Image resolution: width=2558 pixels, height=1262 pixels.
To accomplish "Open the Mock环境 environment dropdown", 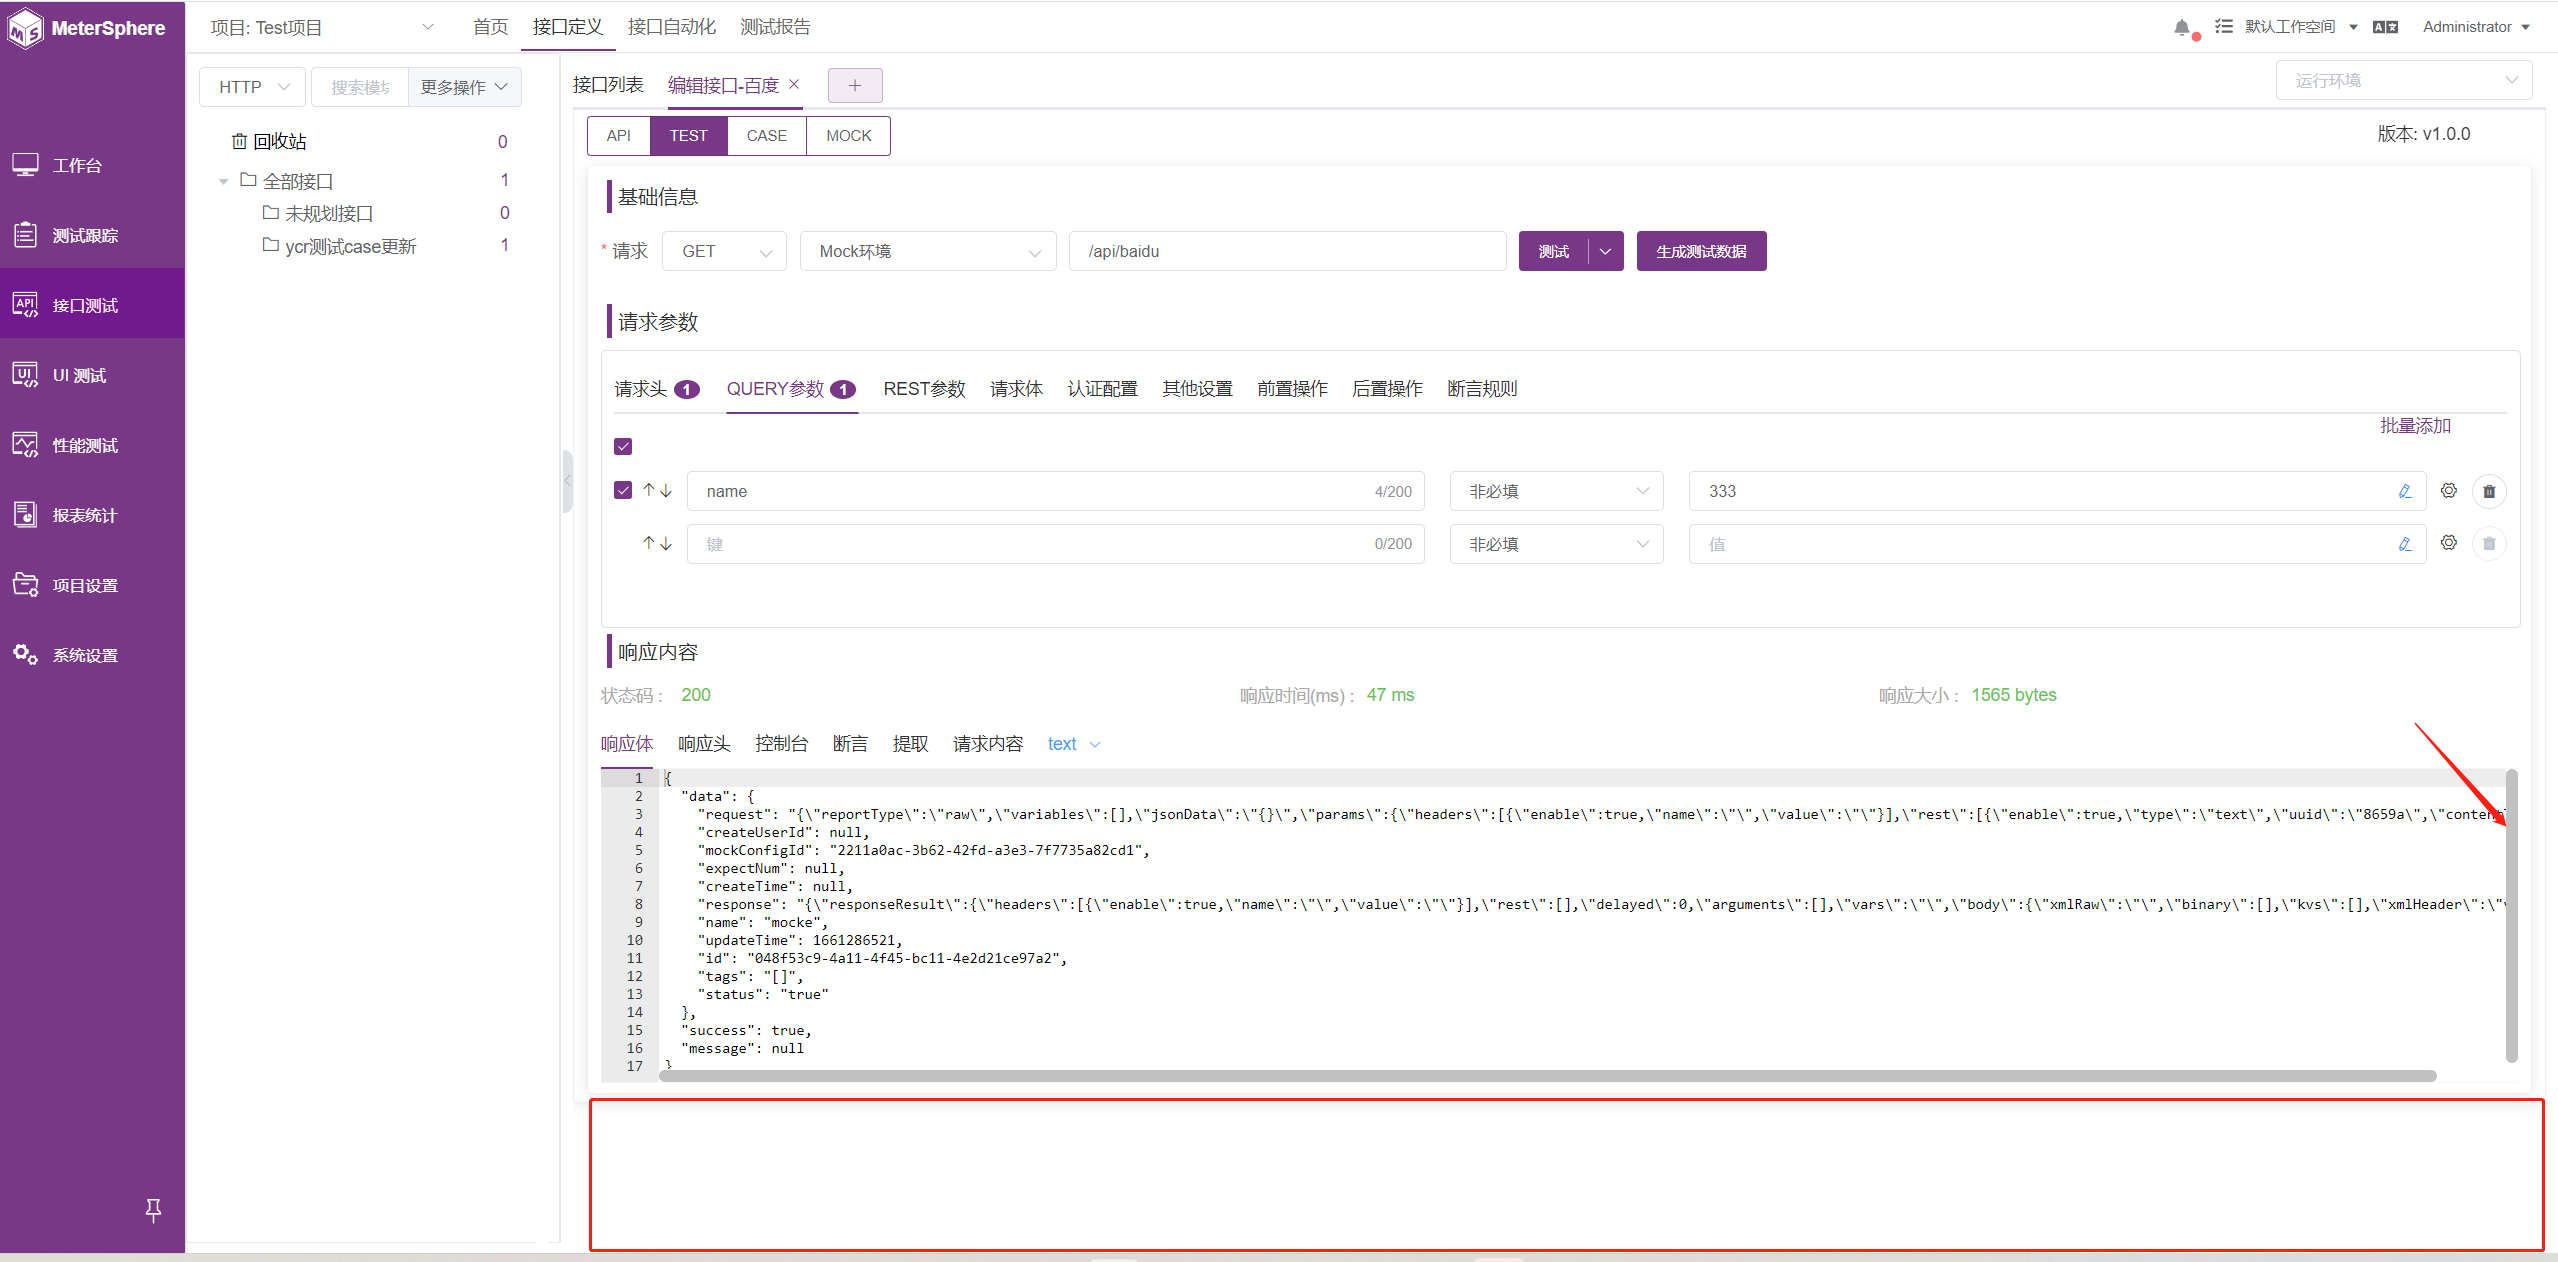I will point(926,251).
